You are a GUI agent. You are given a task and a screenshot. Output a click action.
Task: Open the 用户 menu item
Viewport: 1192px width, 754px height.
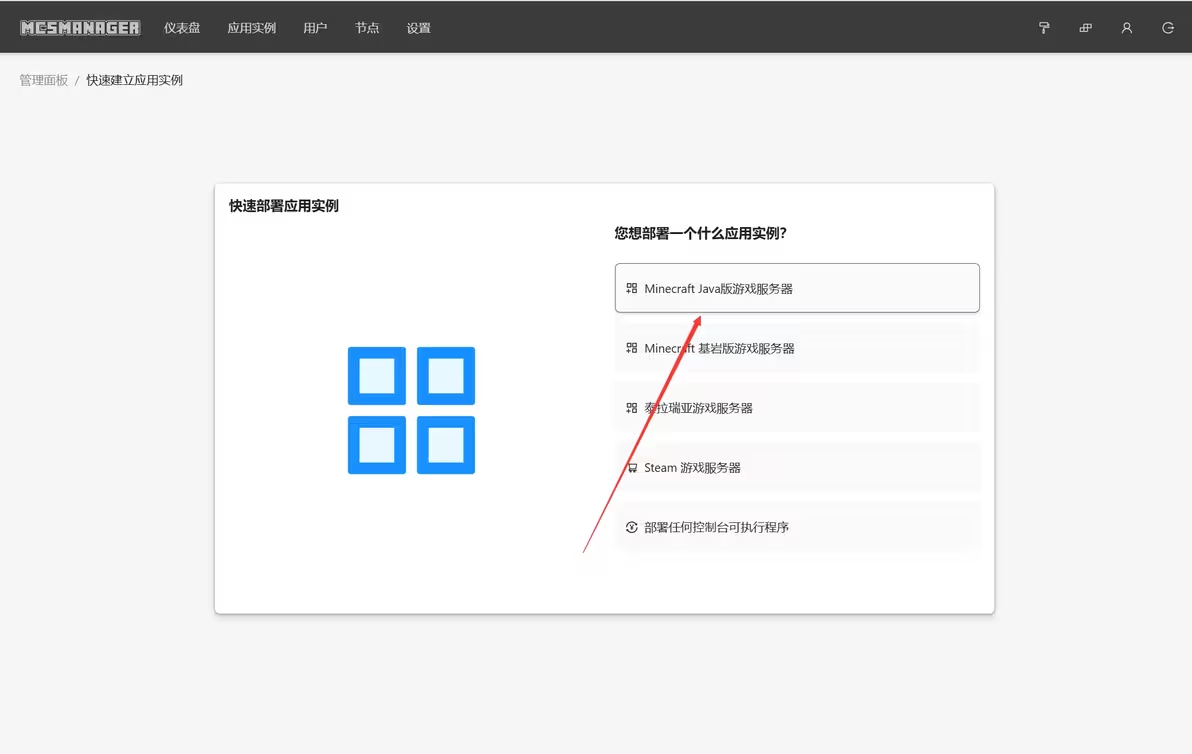click(x=315, y=28)
